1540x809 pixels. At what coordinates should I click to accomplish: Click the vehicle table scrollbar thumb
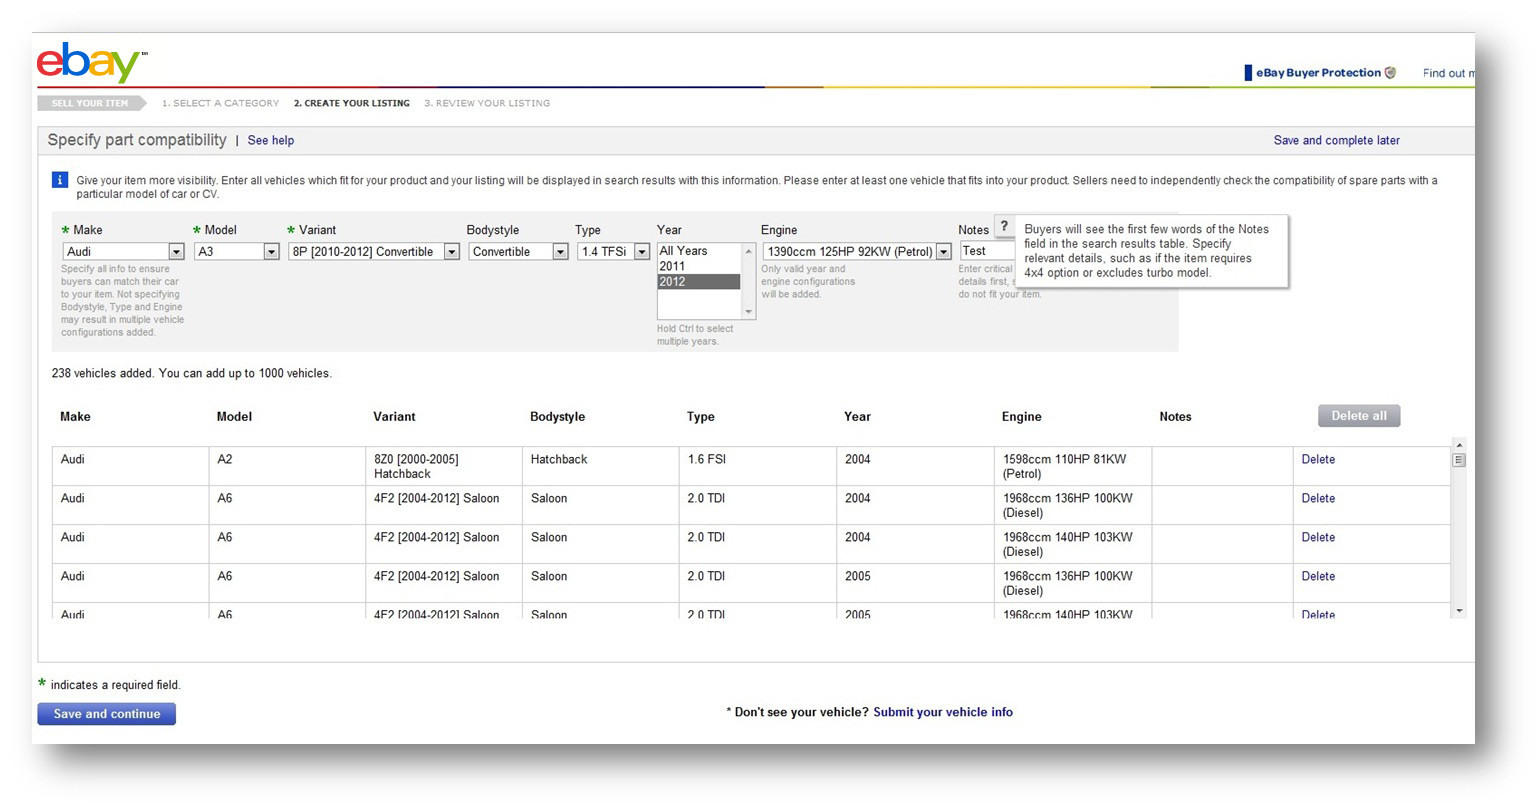click(x=1459, y=460)
